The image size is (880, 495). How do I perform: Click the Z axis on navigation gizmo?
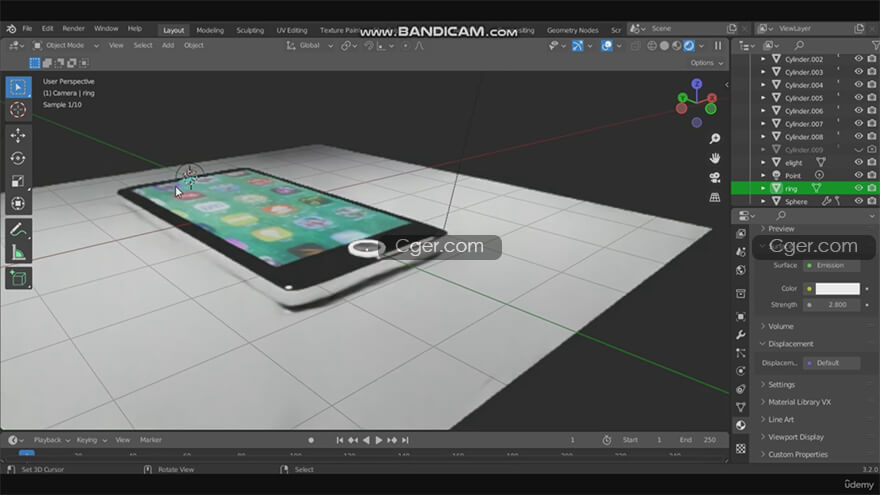coord(696,84)
